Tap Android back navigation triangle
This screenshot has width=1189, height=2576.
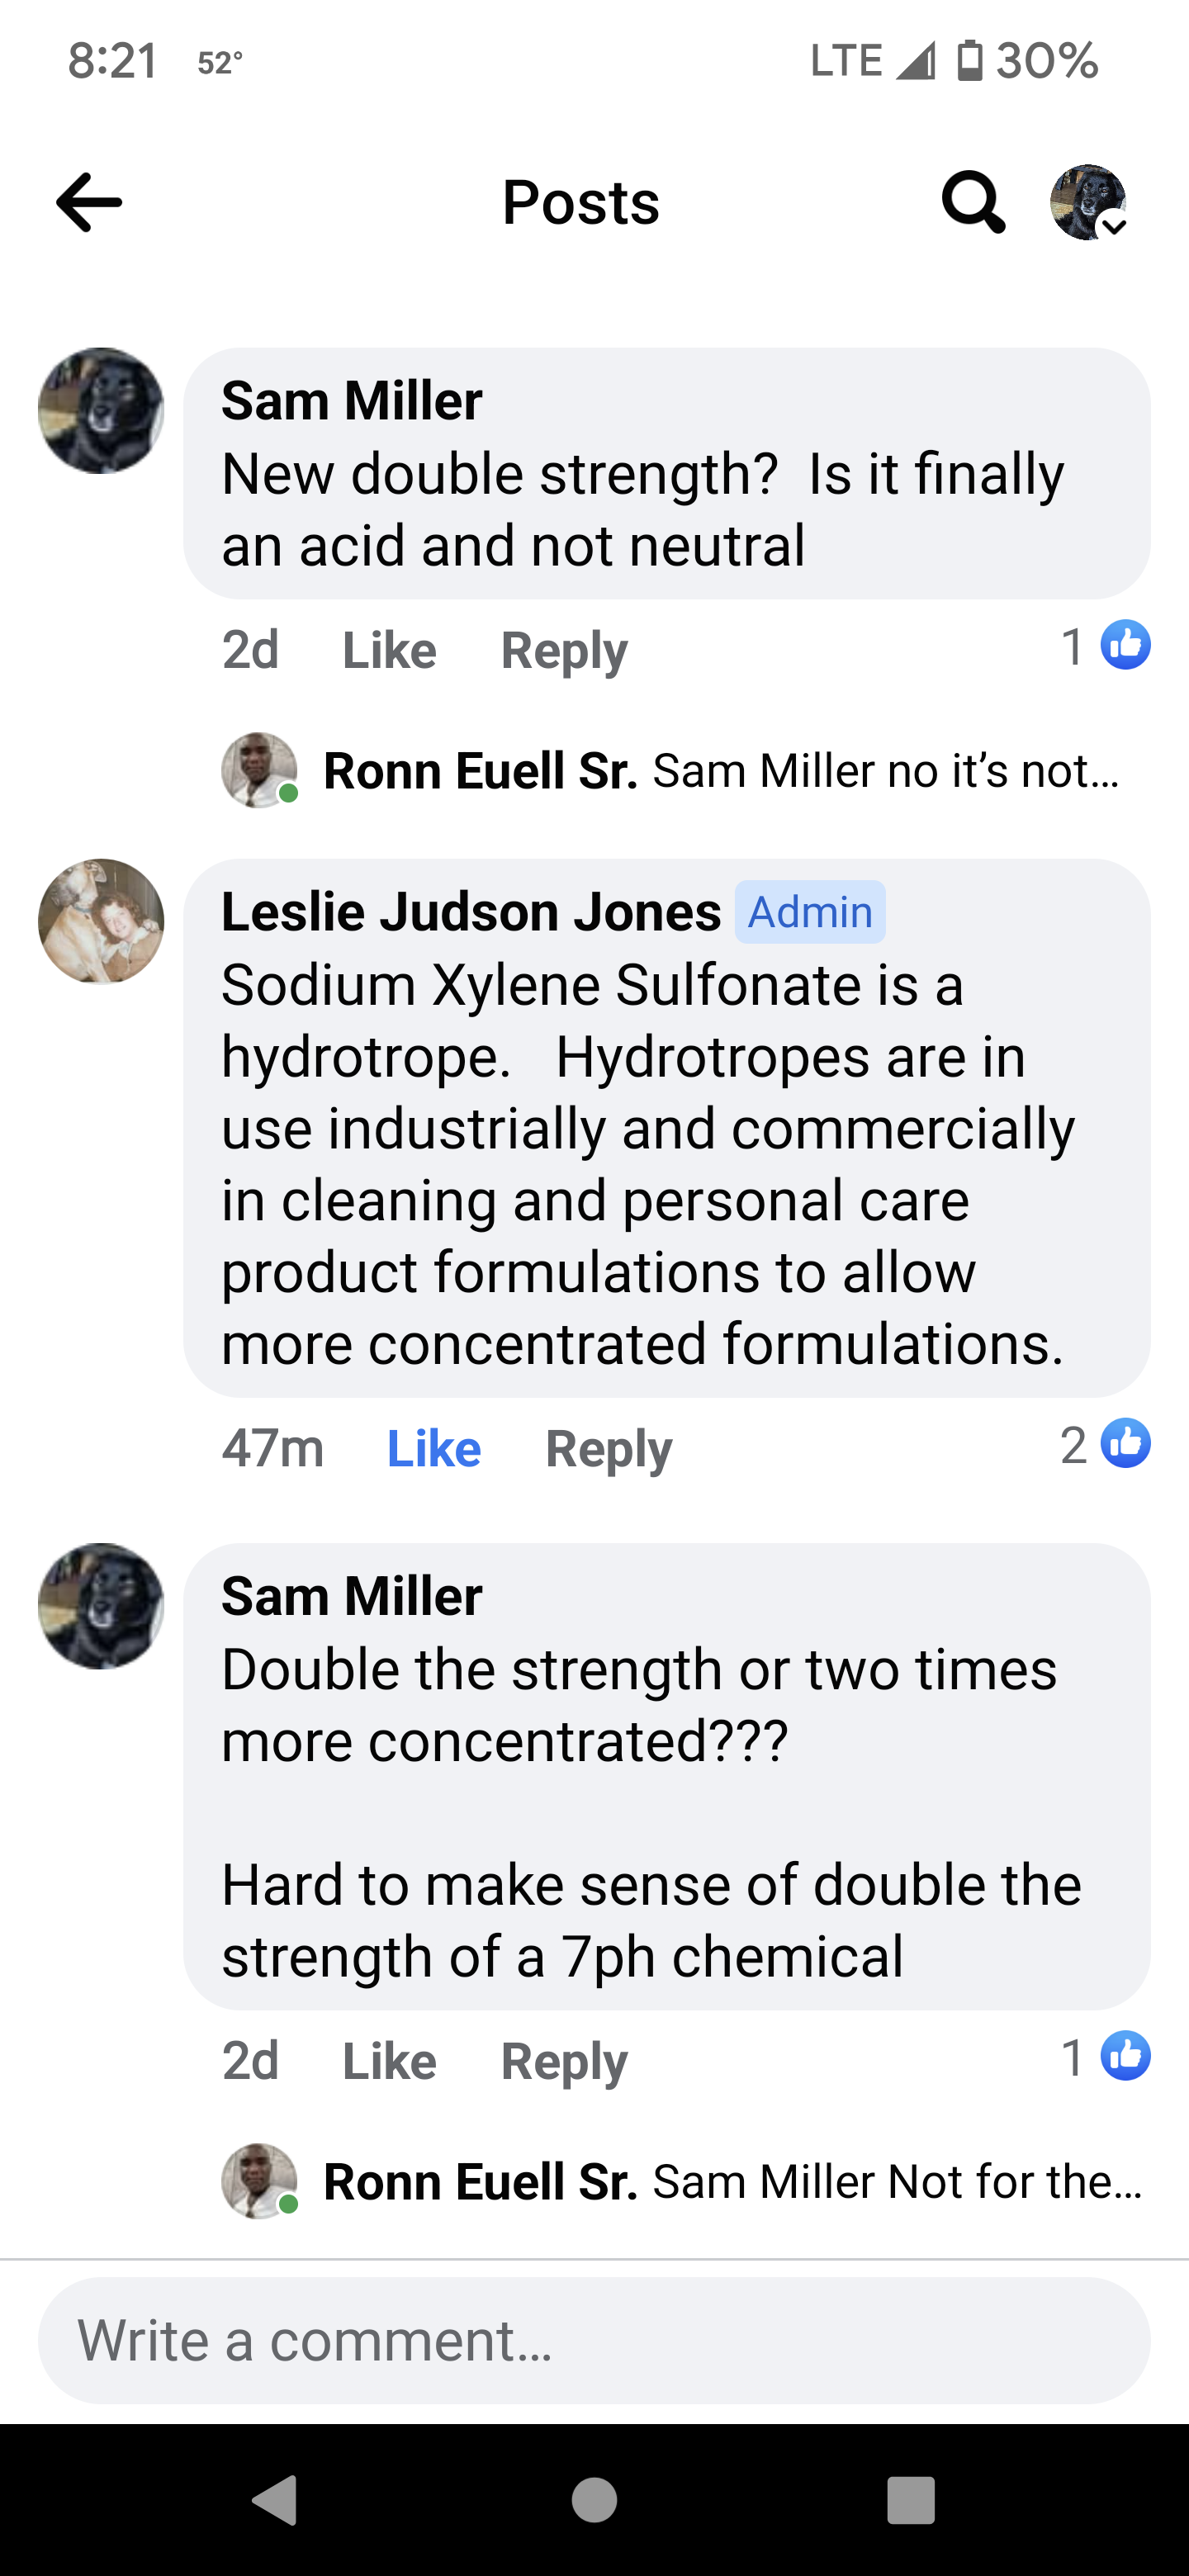pyautogui.click(x=274, y=2500)
